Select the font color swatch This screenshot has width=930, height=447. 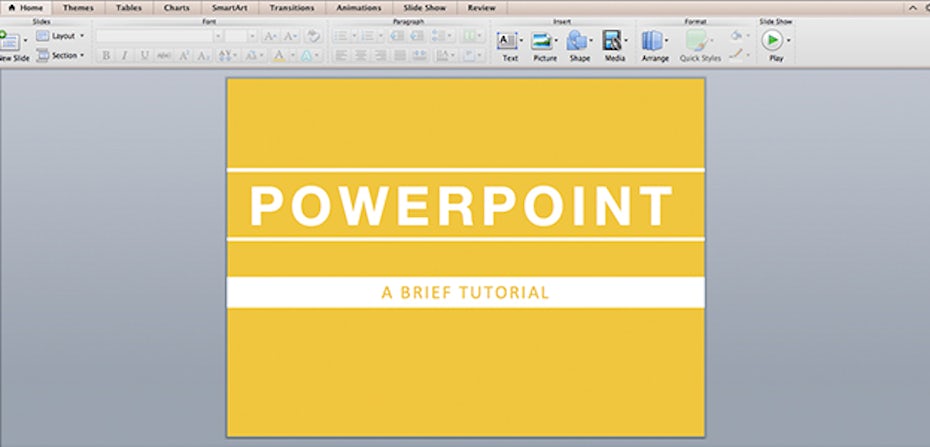click(280, 56)
